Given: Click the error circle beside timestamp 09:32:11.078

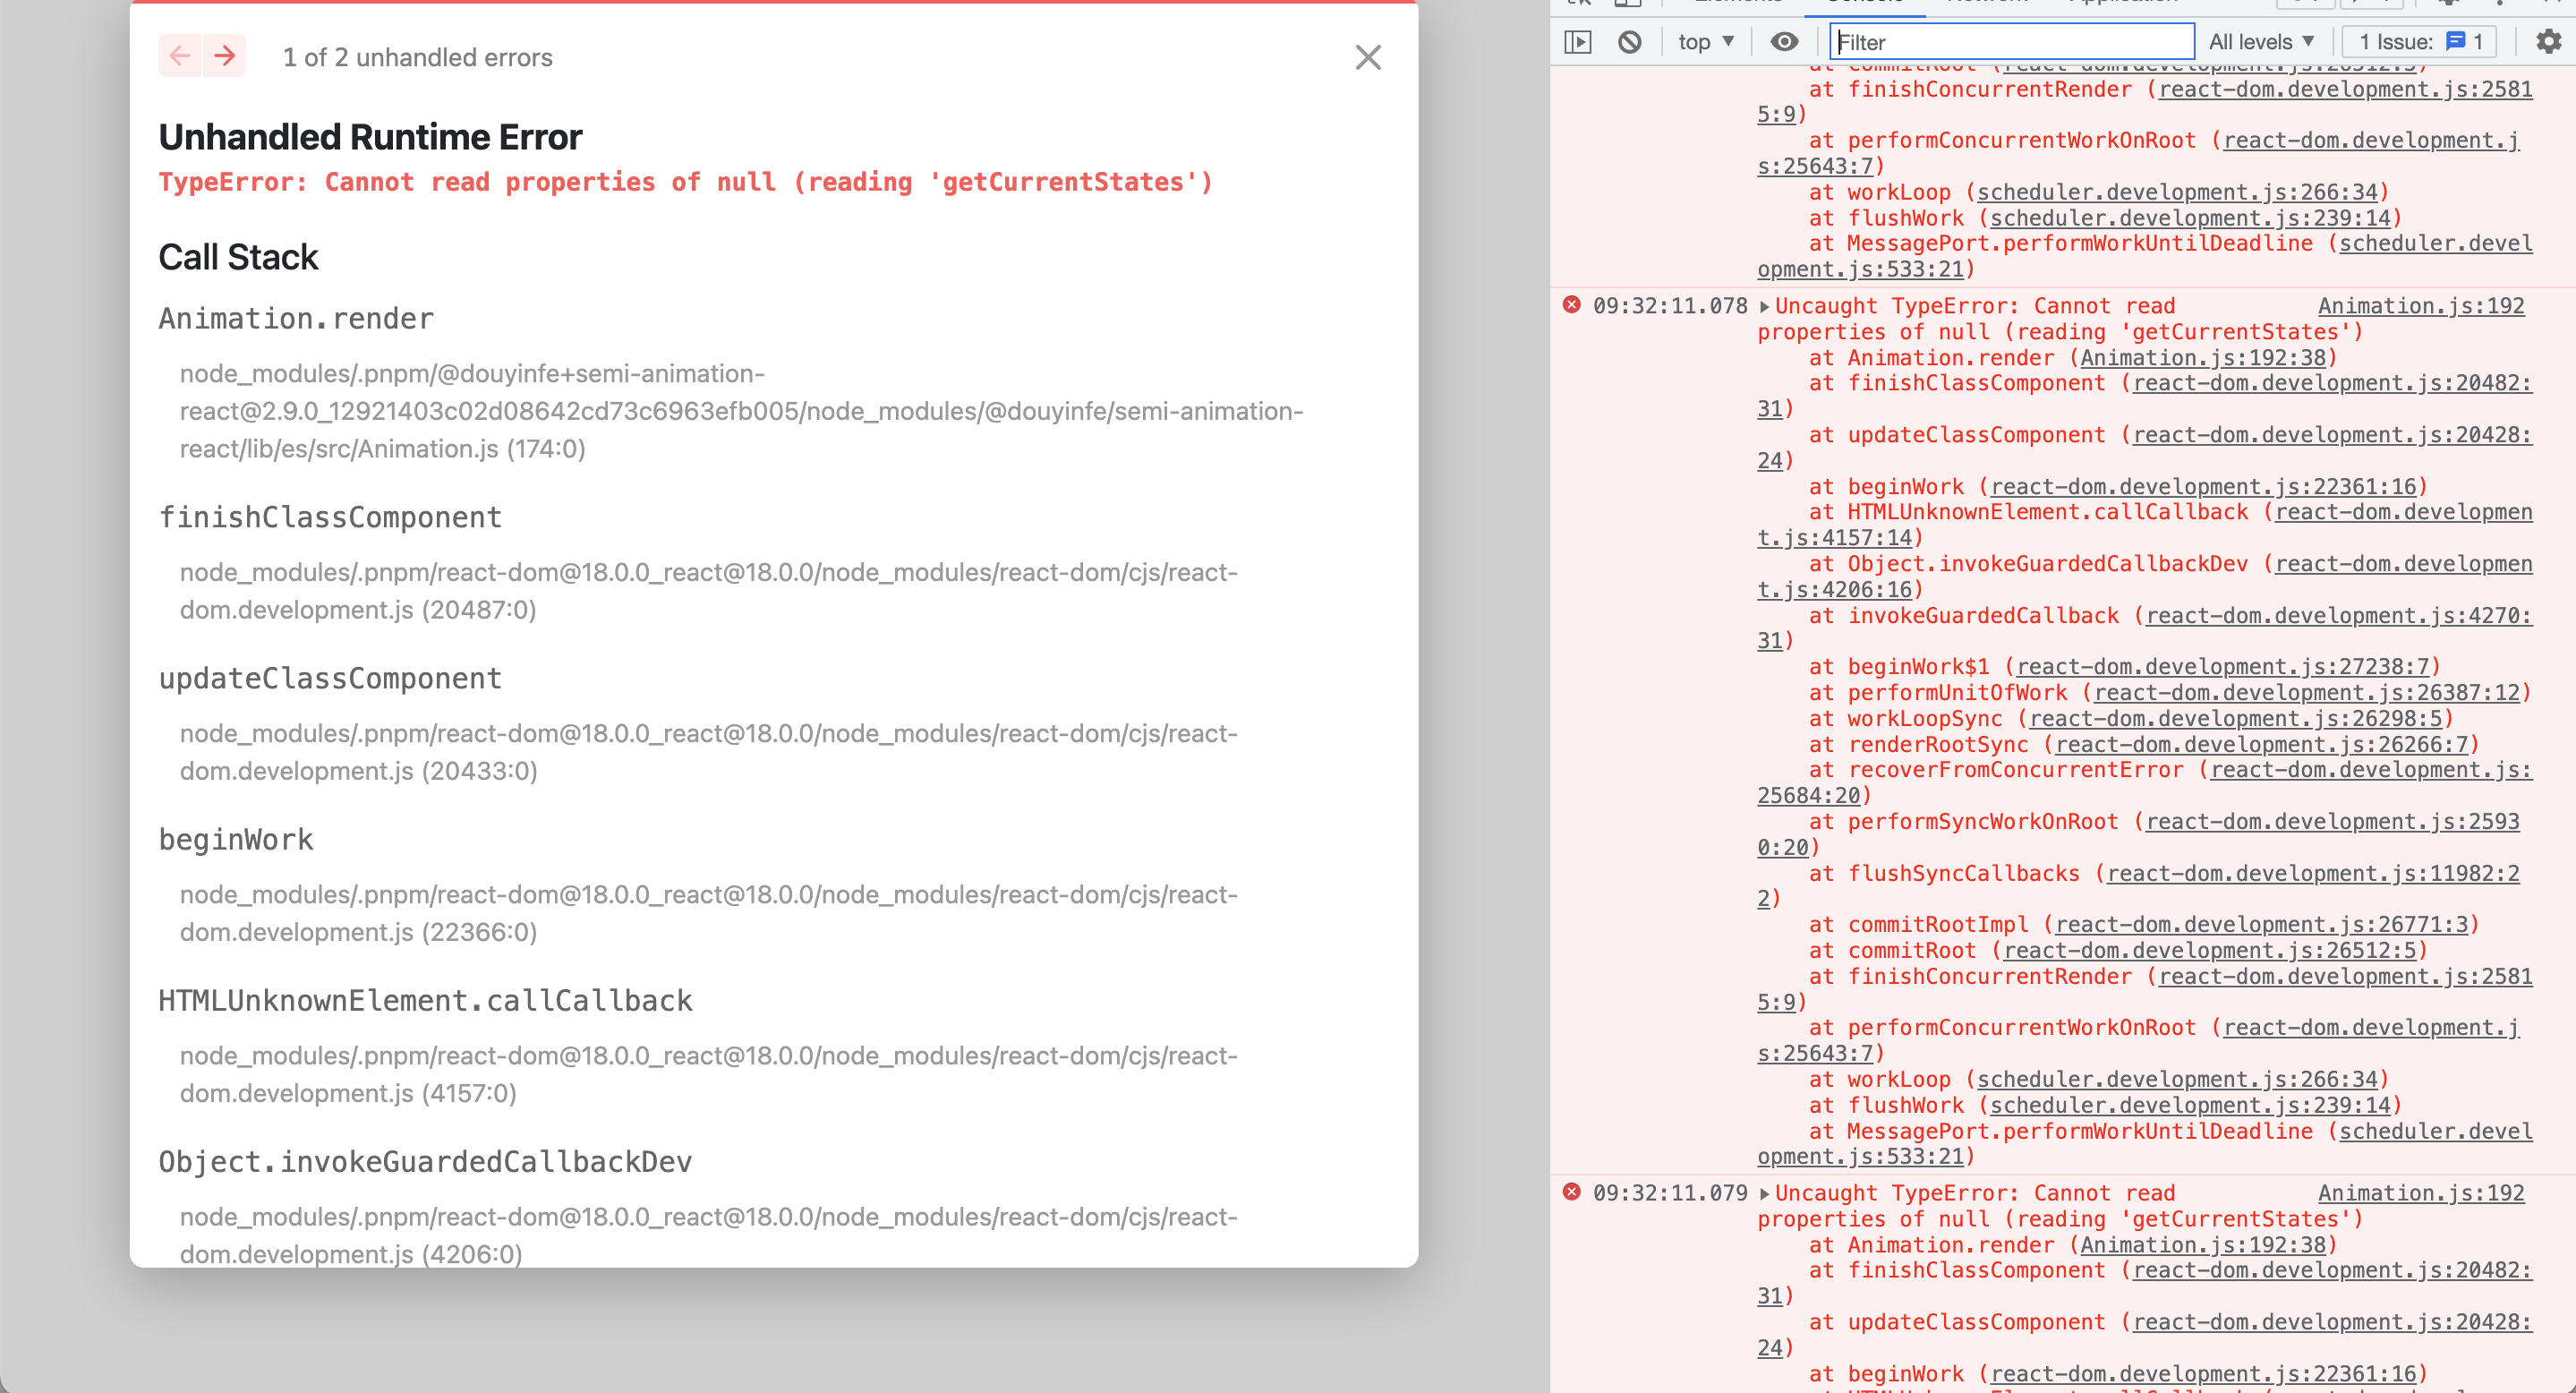Looking at the screenshot, I should point(1572,306).
